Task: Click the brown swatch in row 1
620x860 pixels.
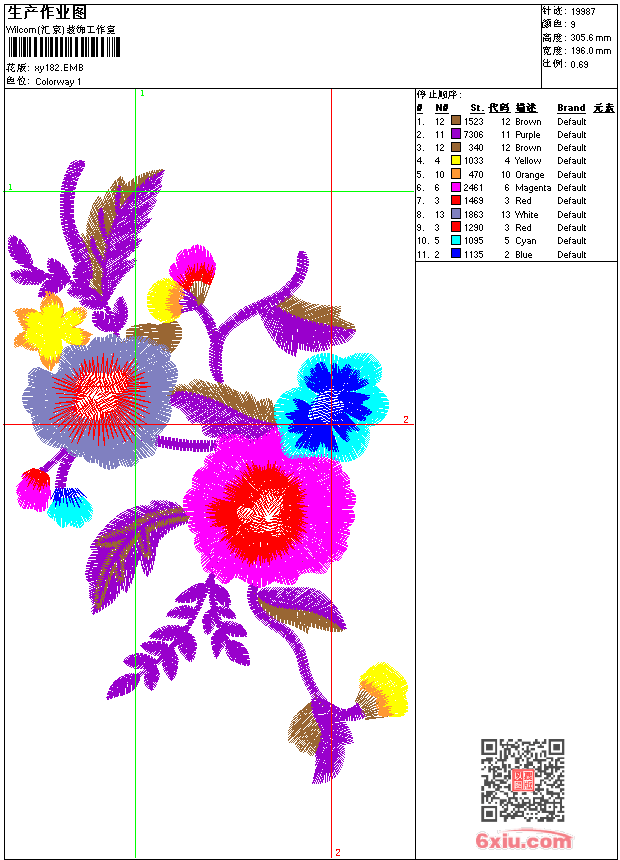Action: 455,120
